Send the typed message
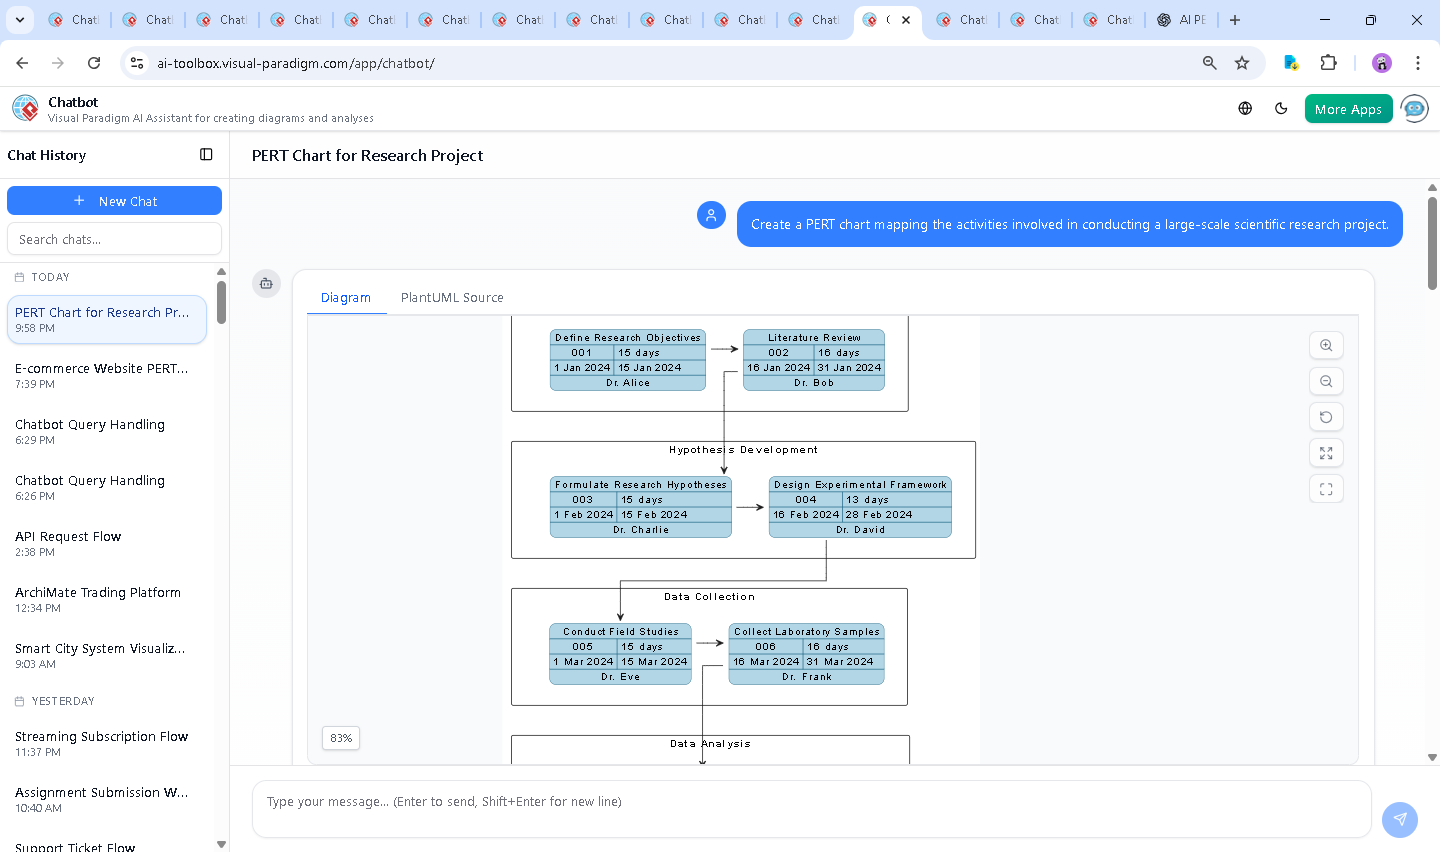This screenshot has width=1440, height=852. coord(1400,820)
